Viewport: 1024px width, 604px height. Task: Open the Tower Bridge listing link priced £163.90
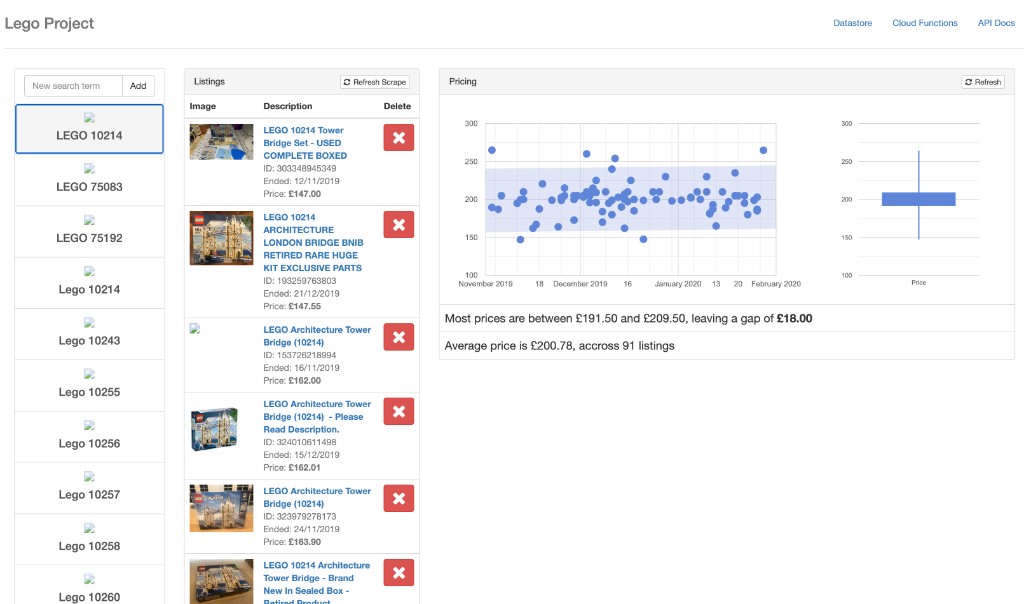[x=317, y=498]
